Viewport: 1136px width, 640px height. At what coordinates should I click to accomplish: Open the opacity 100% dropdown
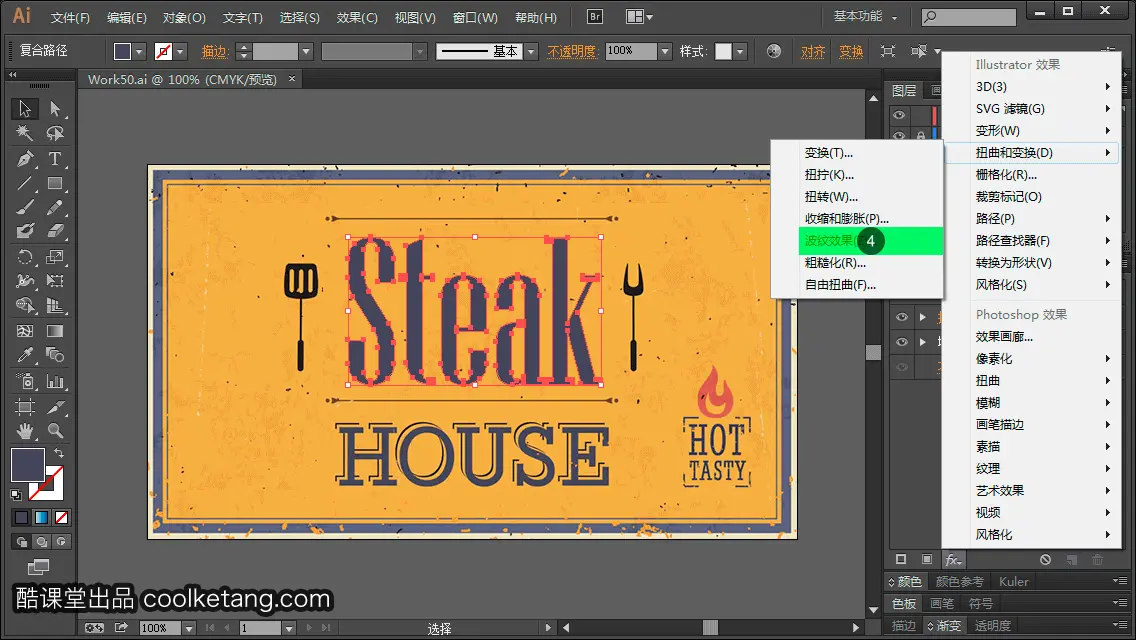point(665,51)
